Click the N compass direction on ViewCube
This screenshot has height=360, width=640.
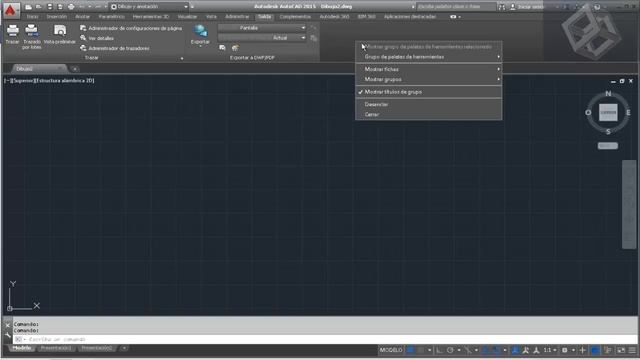(x=608, y=94)
